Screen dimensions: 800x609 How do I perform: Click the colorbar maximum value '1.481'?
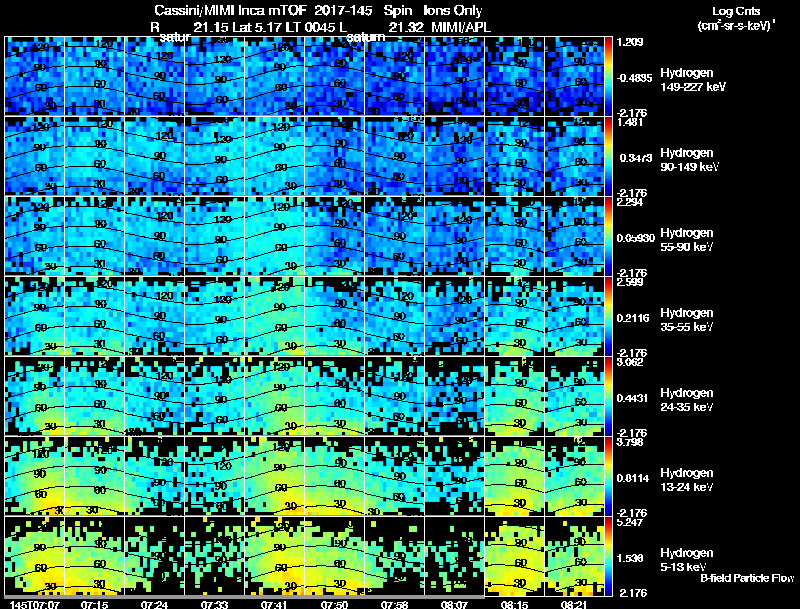(630, 122)
